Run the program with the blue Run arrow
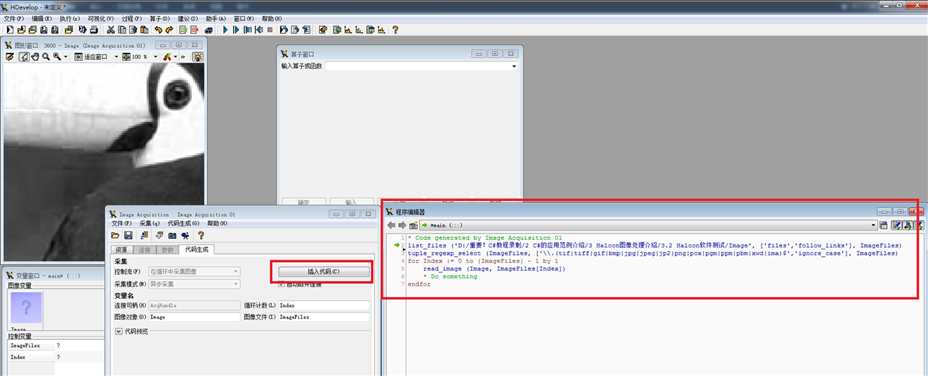928x376 pixels. click(x=225, y=30)
